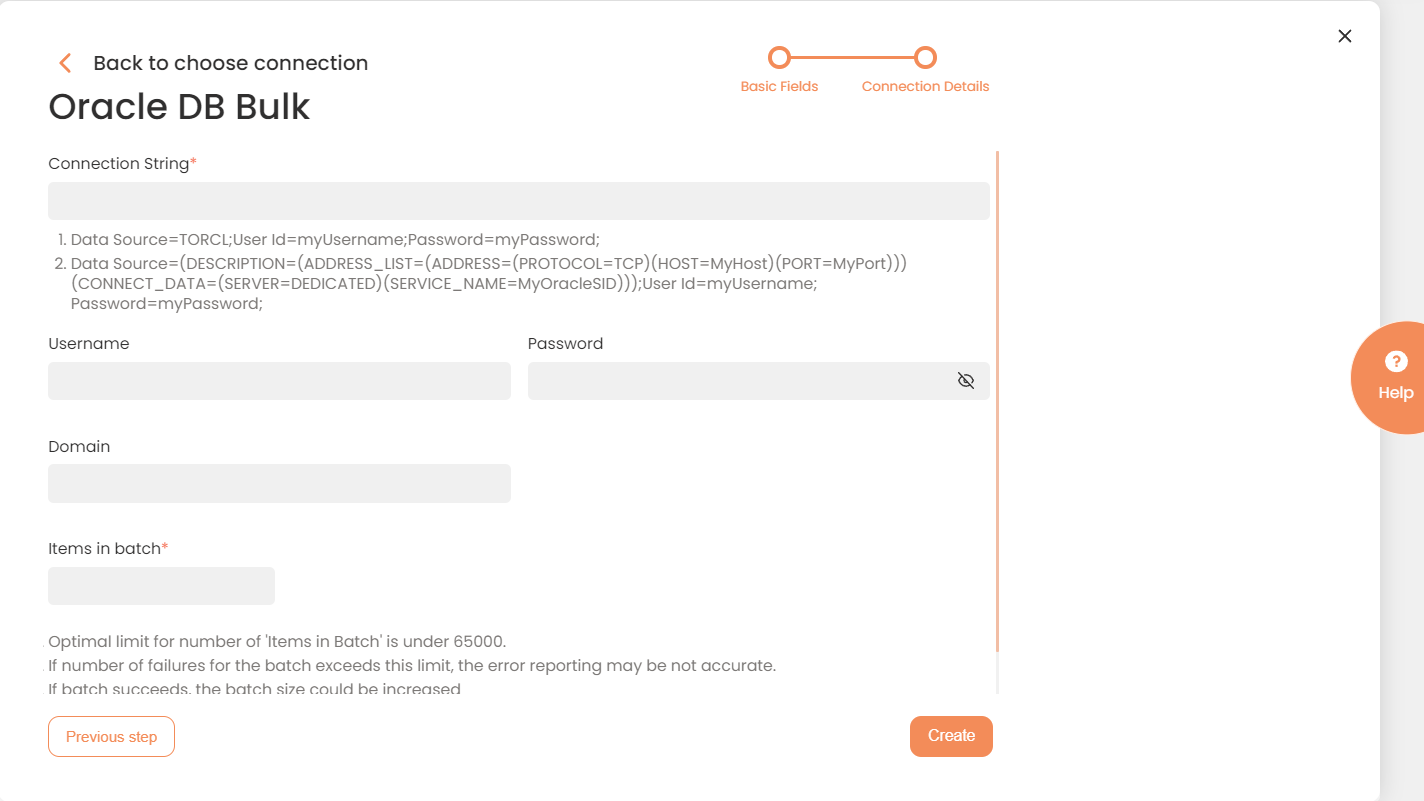
Task: Go to Basic Fields step label
Action: (x=779, y=87)
